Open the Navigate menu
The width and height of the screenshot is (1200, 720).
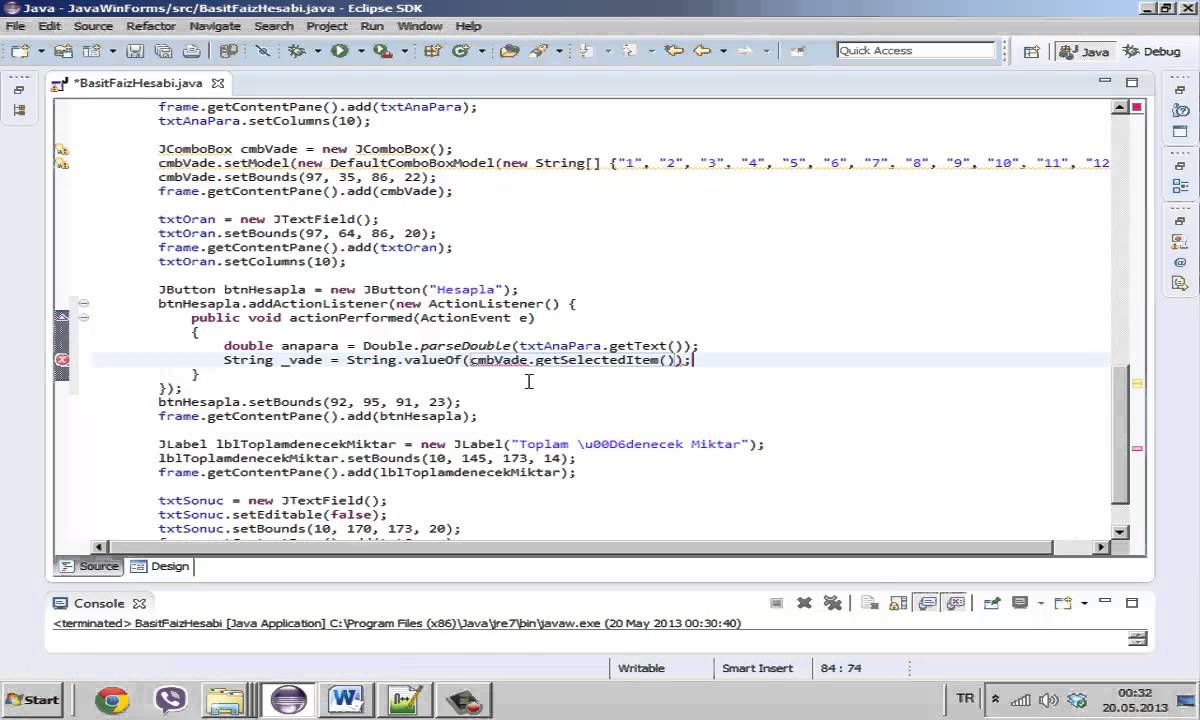tap(214, 26)
